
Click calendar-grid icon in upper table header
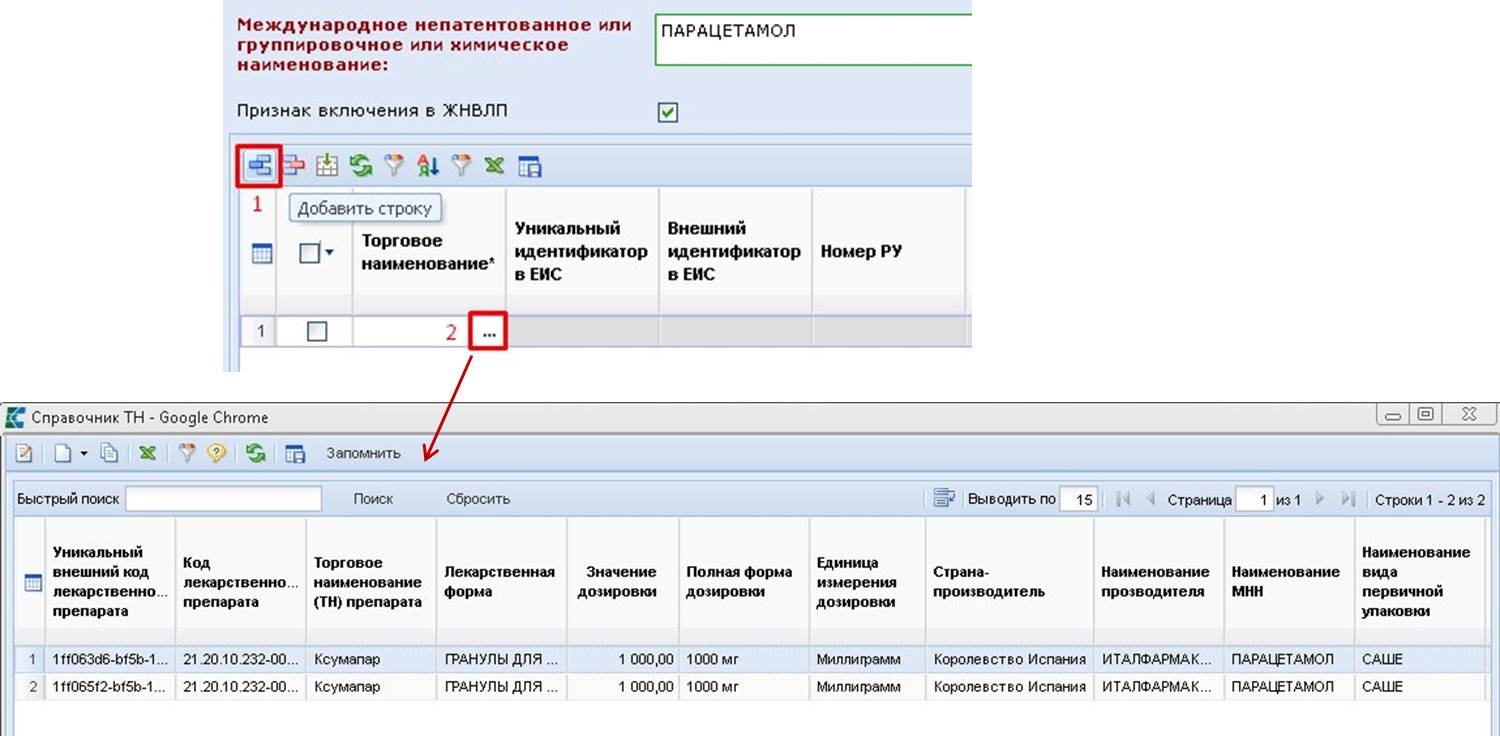pos(261,254)
